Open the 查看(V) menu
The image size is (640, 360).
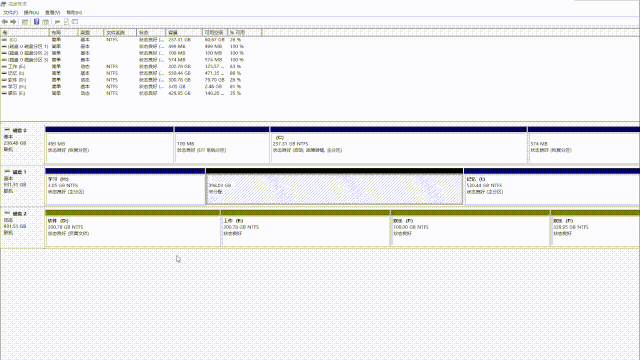[52, 13]
